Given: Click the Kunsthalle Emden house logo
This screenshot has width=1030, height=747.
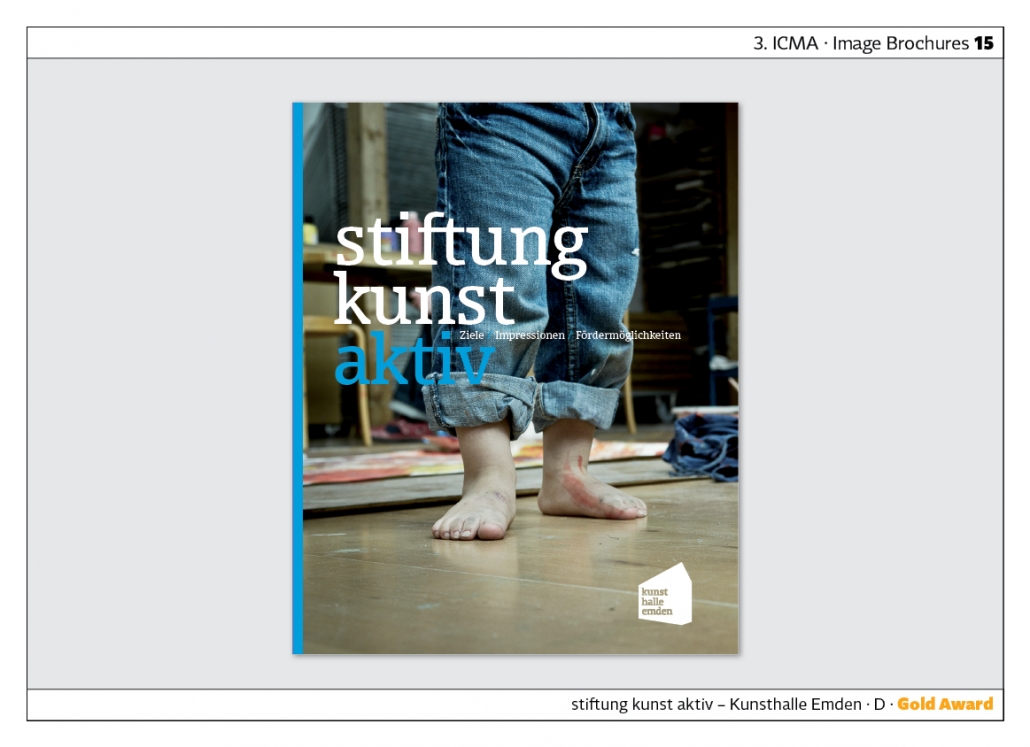Looking at the screenshot, I should point(665,594).
